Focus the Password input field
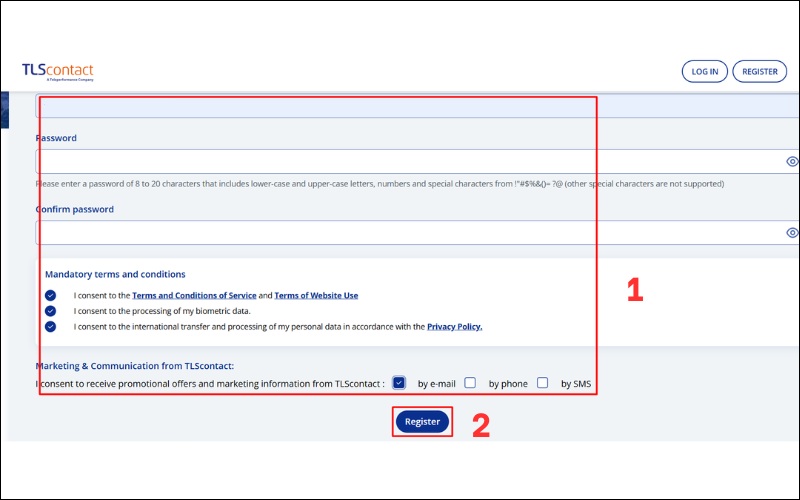800x500 pixels. coord(400,161)
